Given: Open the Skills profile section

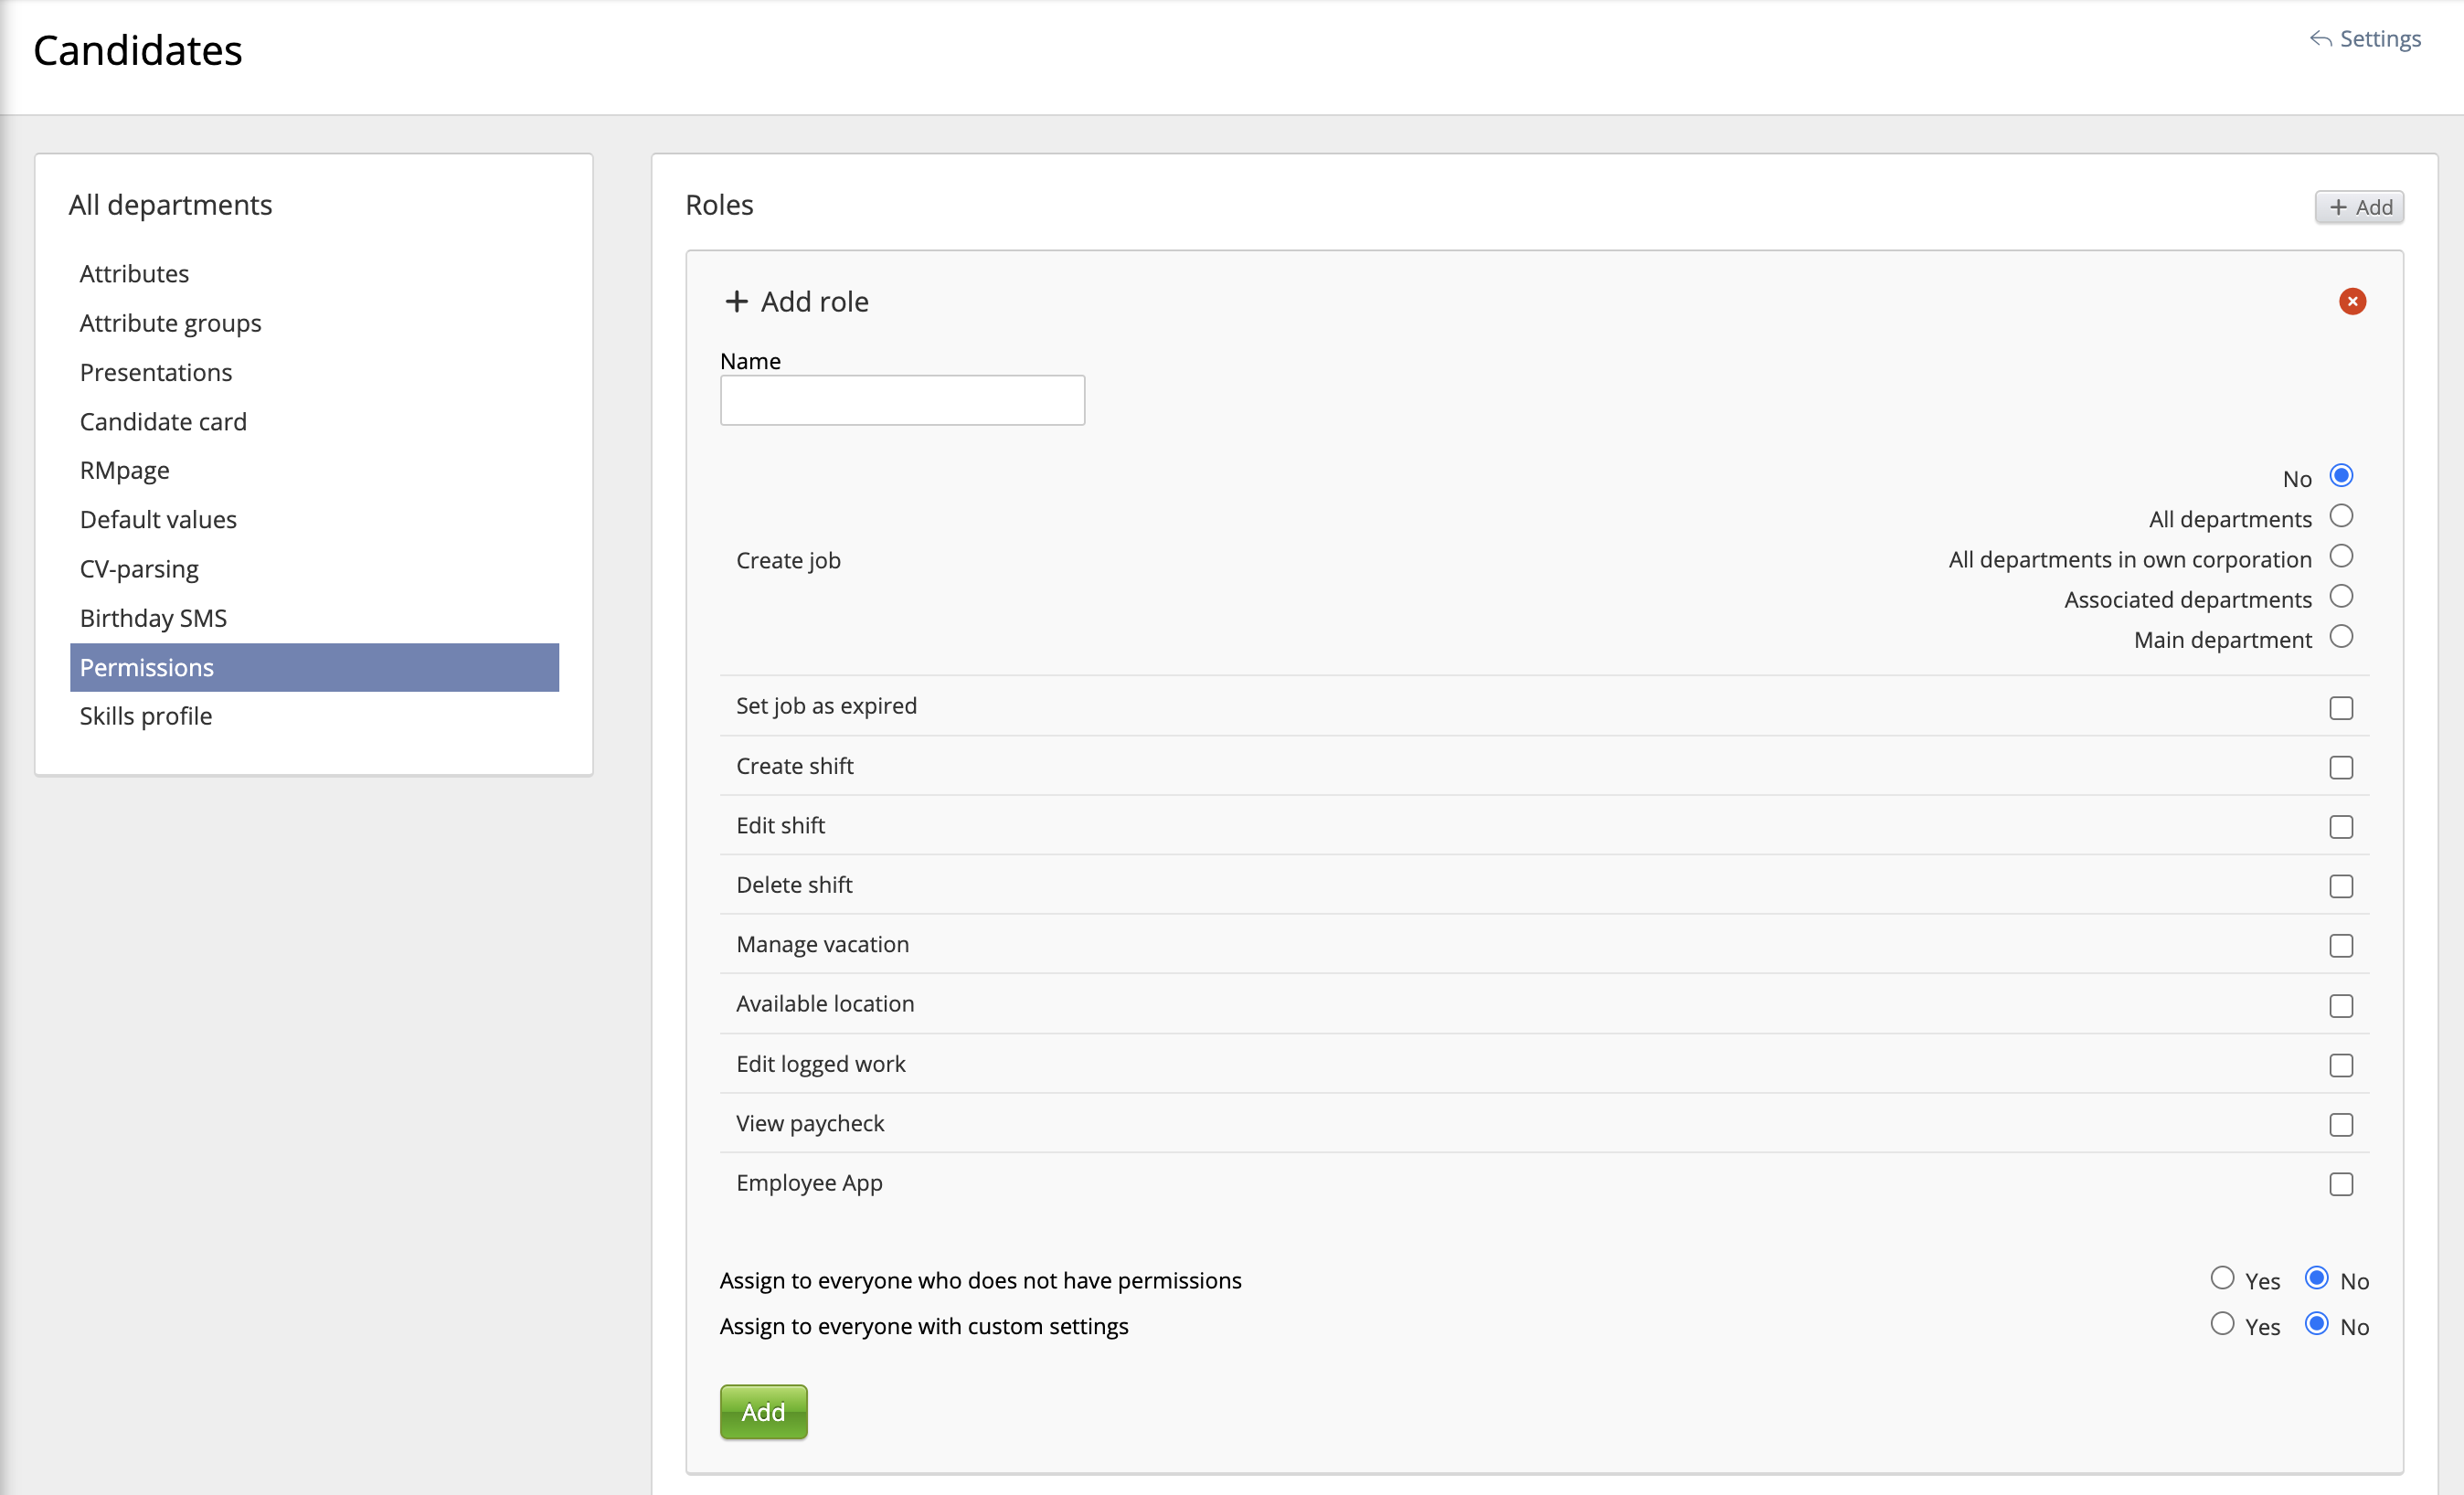Looking at the screenshot, I should 146,716.
